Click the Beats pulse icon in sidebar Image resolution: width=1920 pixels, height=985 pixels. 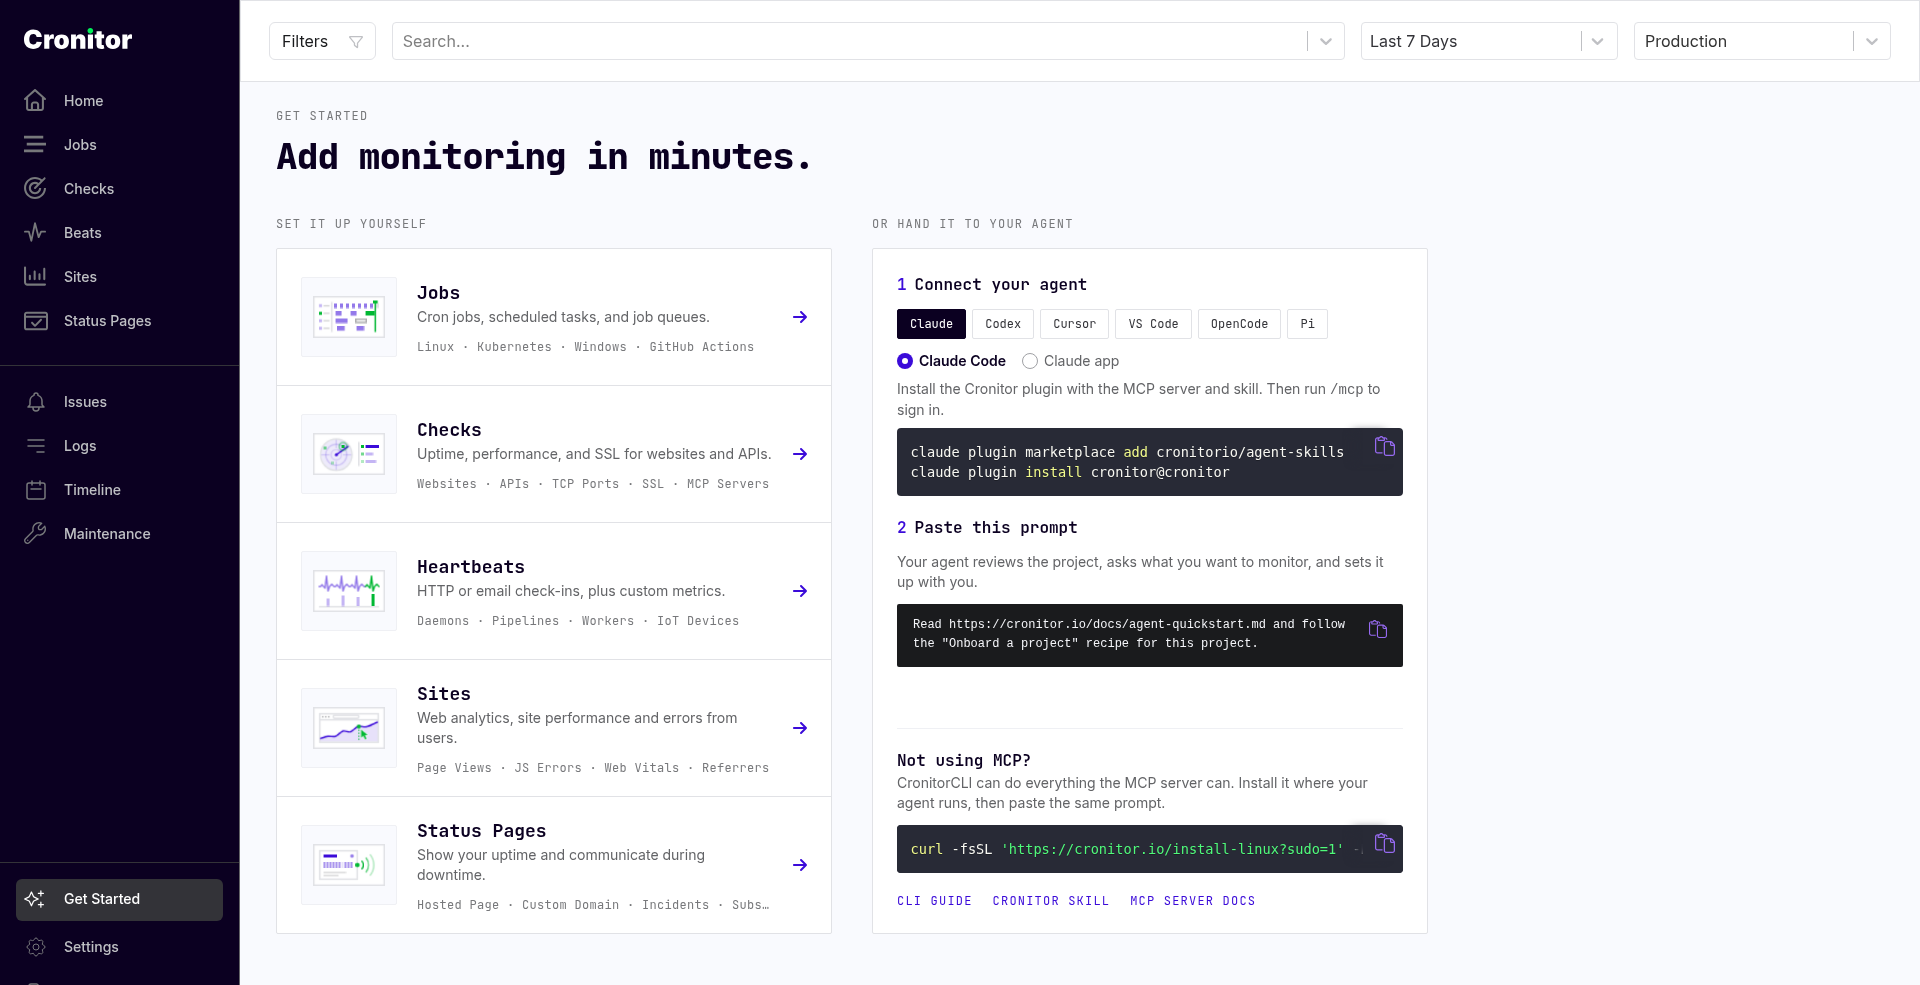35,233
